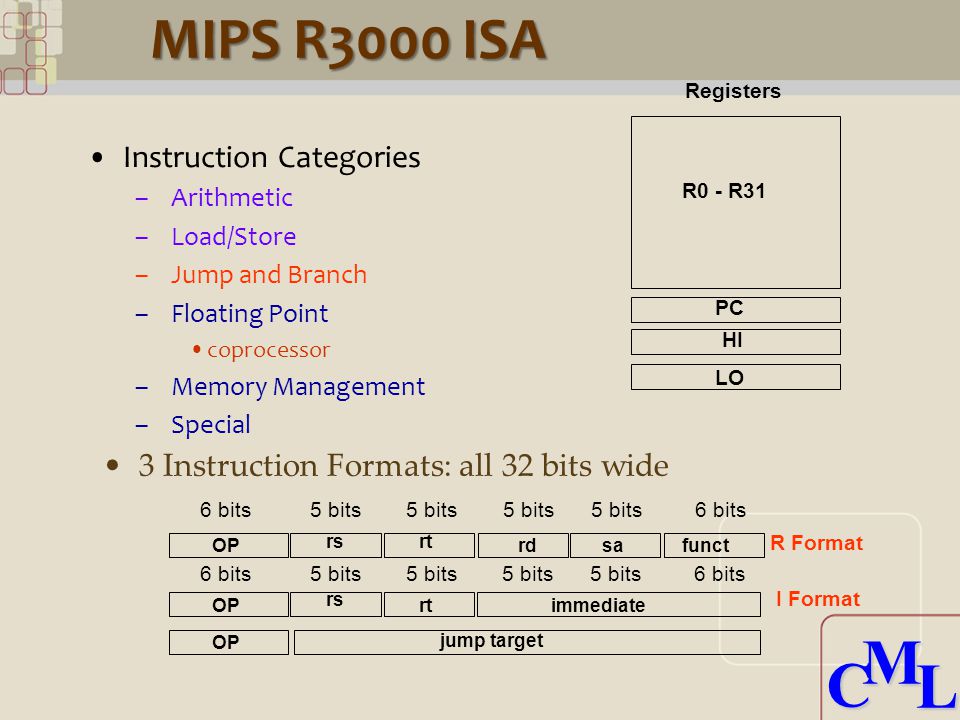Click the '5 bits' label above 'sa'
This screenshot has height=720, width=960.
(x=617, y=510)
